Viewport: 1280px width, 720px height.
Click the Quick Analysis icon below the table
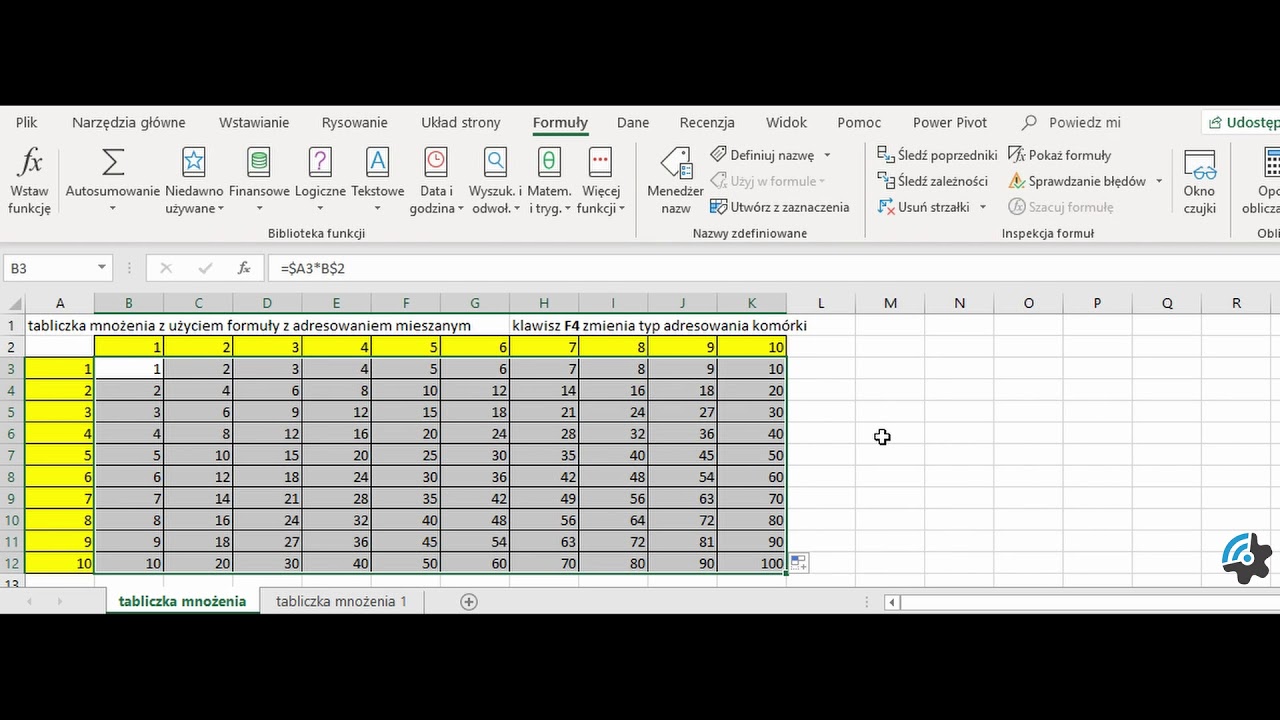(798, 563)
